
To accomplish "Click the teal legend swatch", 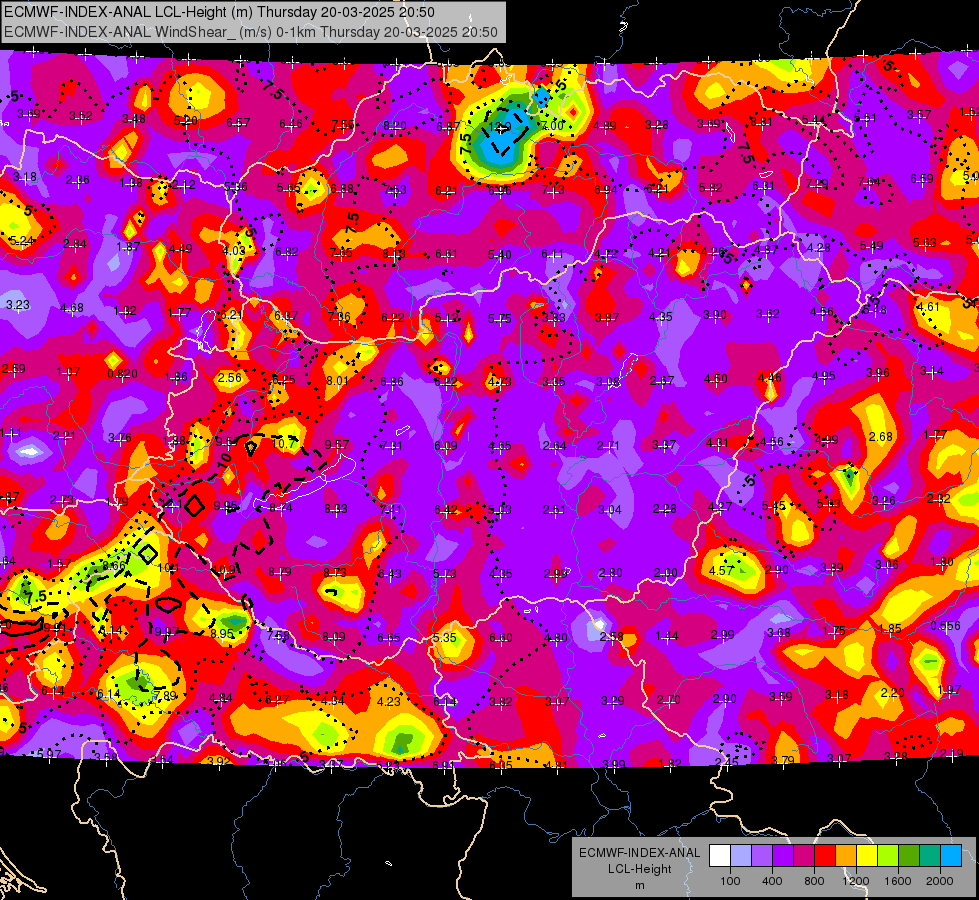I will [x=930, y=856].
